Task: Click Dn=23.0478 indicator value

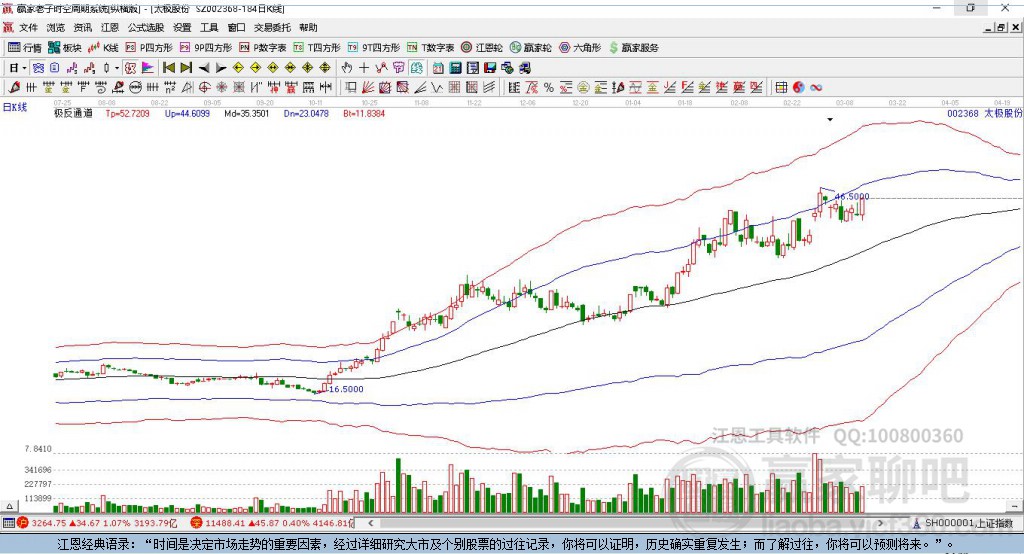Action: tap(306, 113)
